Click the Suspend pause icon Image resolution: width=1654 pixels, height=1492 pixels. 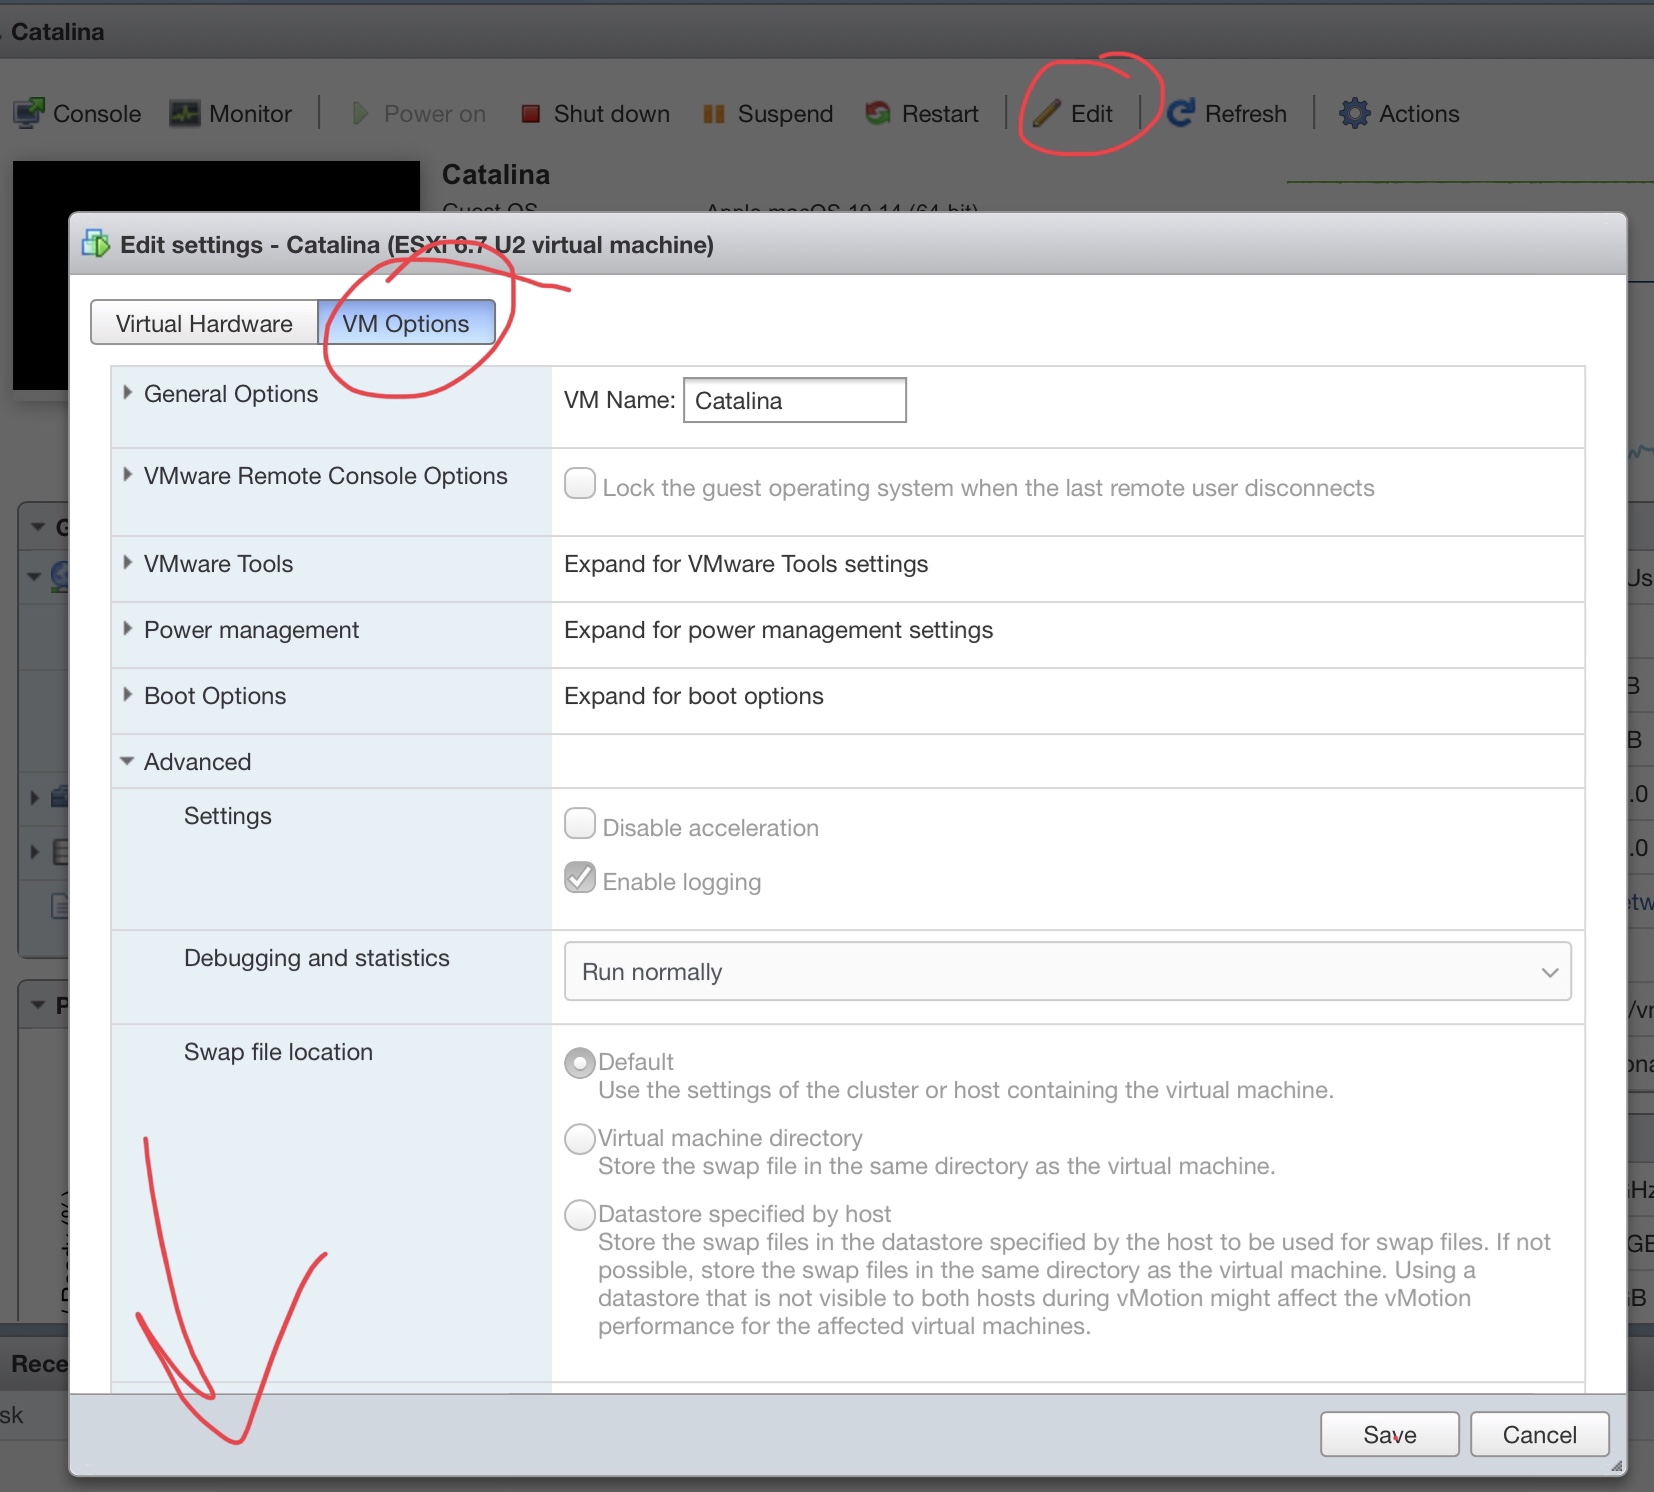pos(713,114)
